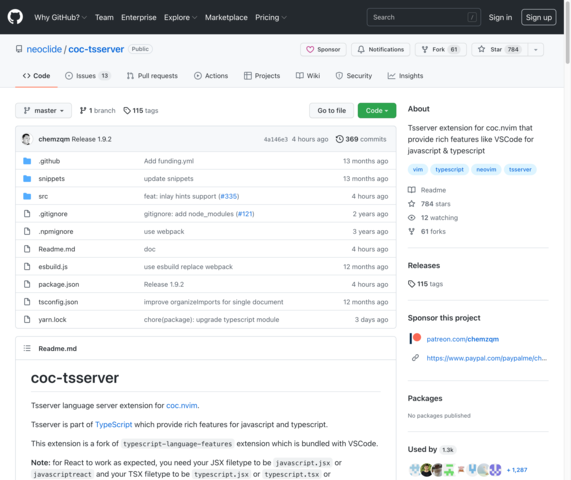Open the esbuild.js file
Screen dimensions: 571x480
click(x=53, y=267)
